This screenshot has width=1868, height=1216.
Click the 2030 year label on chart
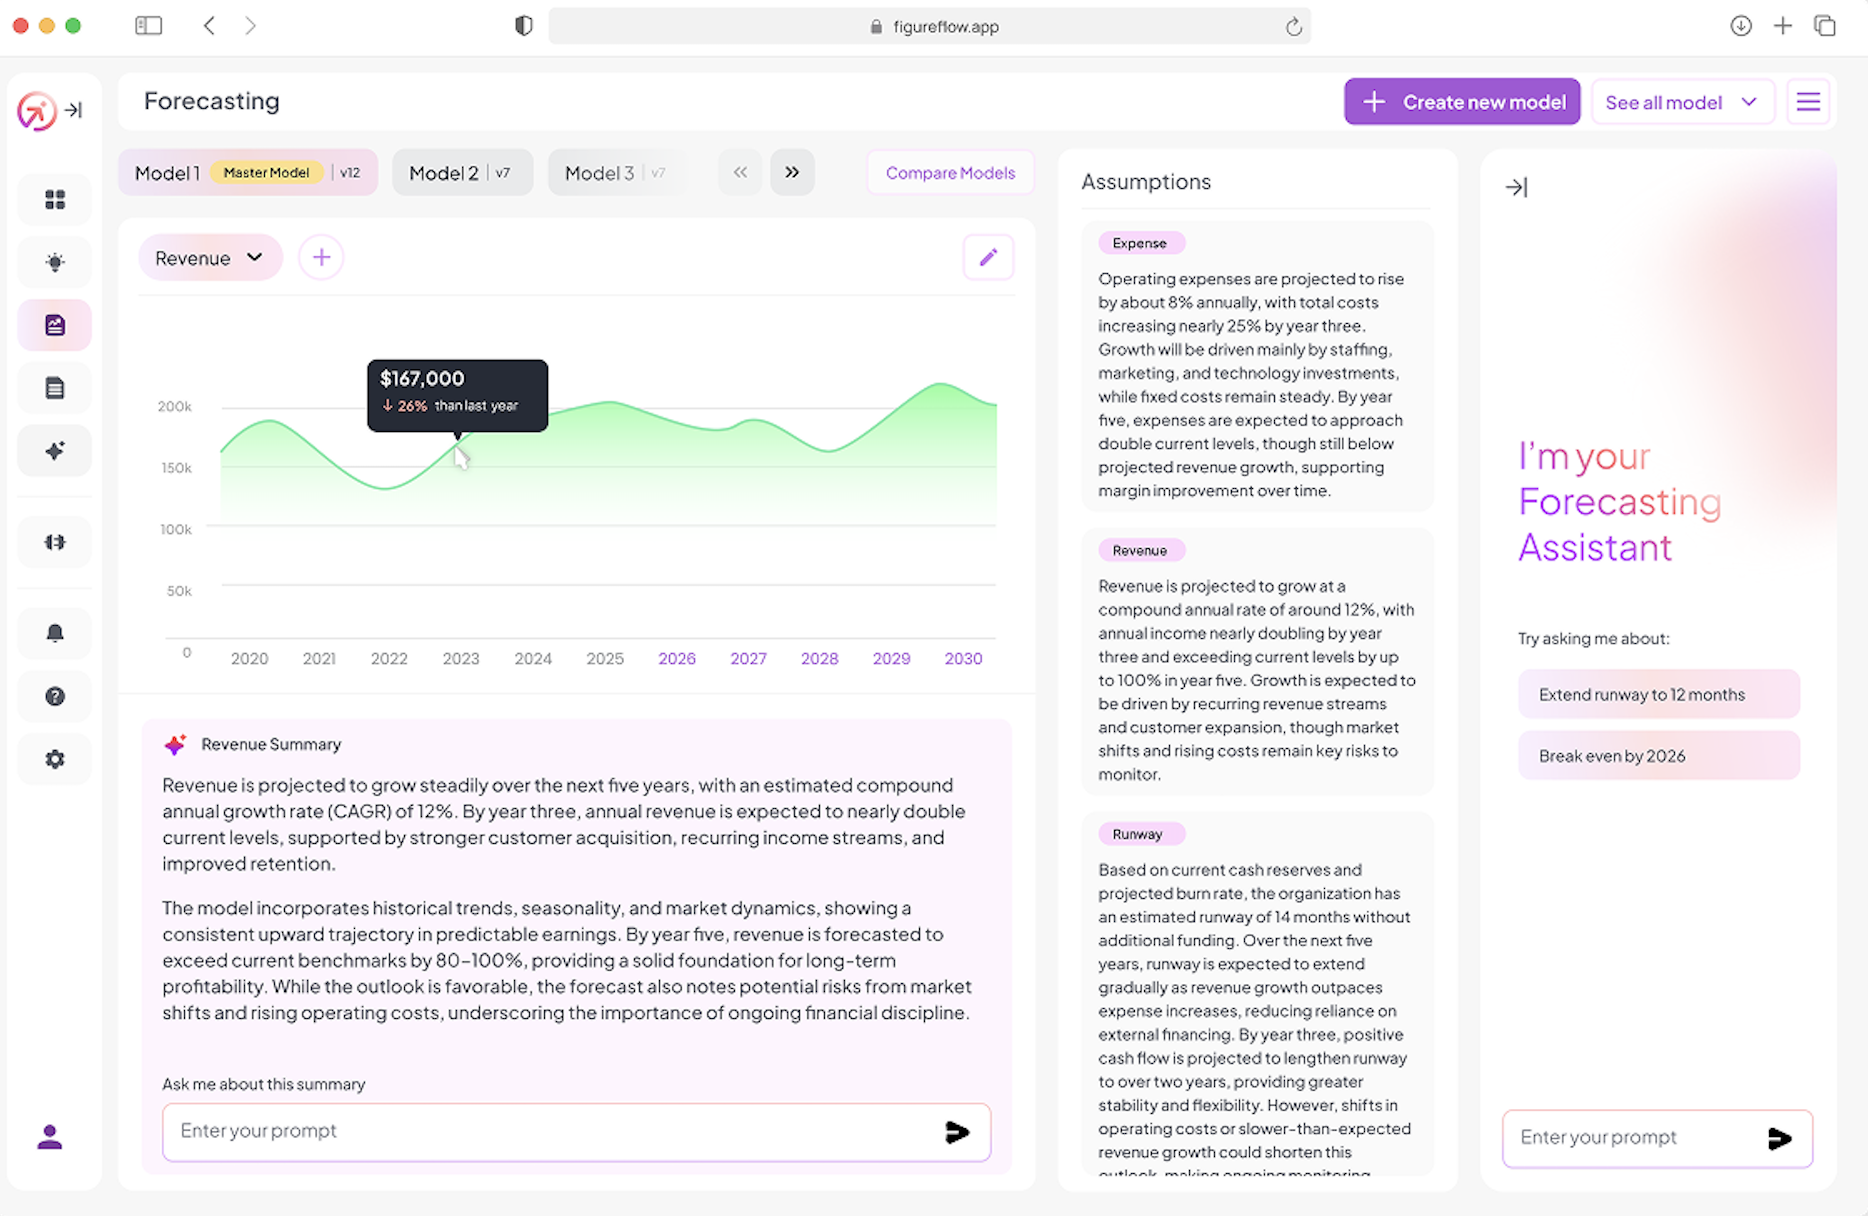click(963, 659)
